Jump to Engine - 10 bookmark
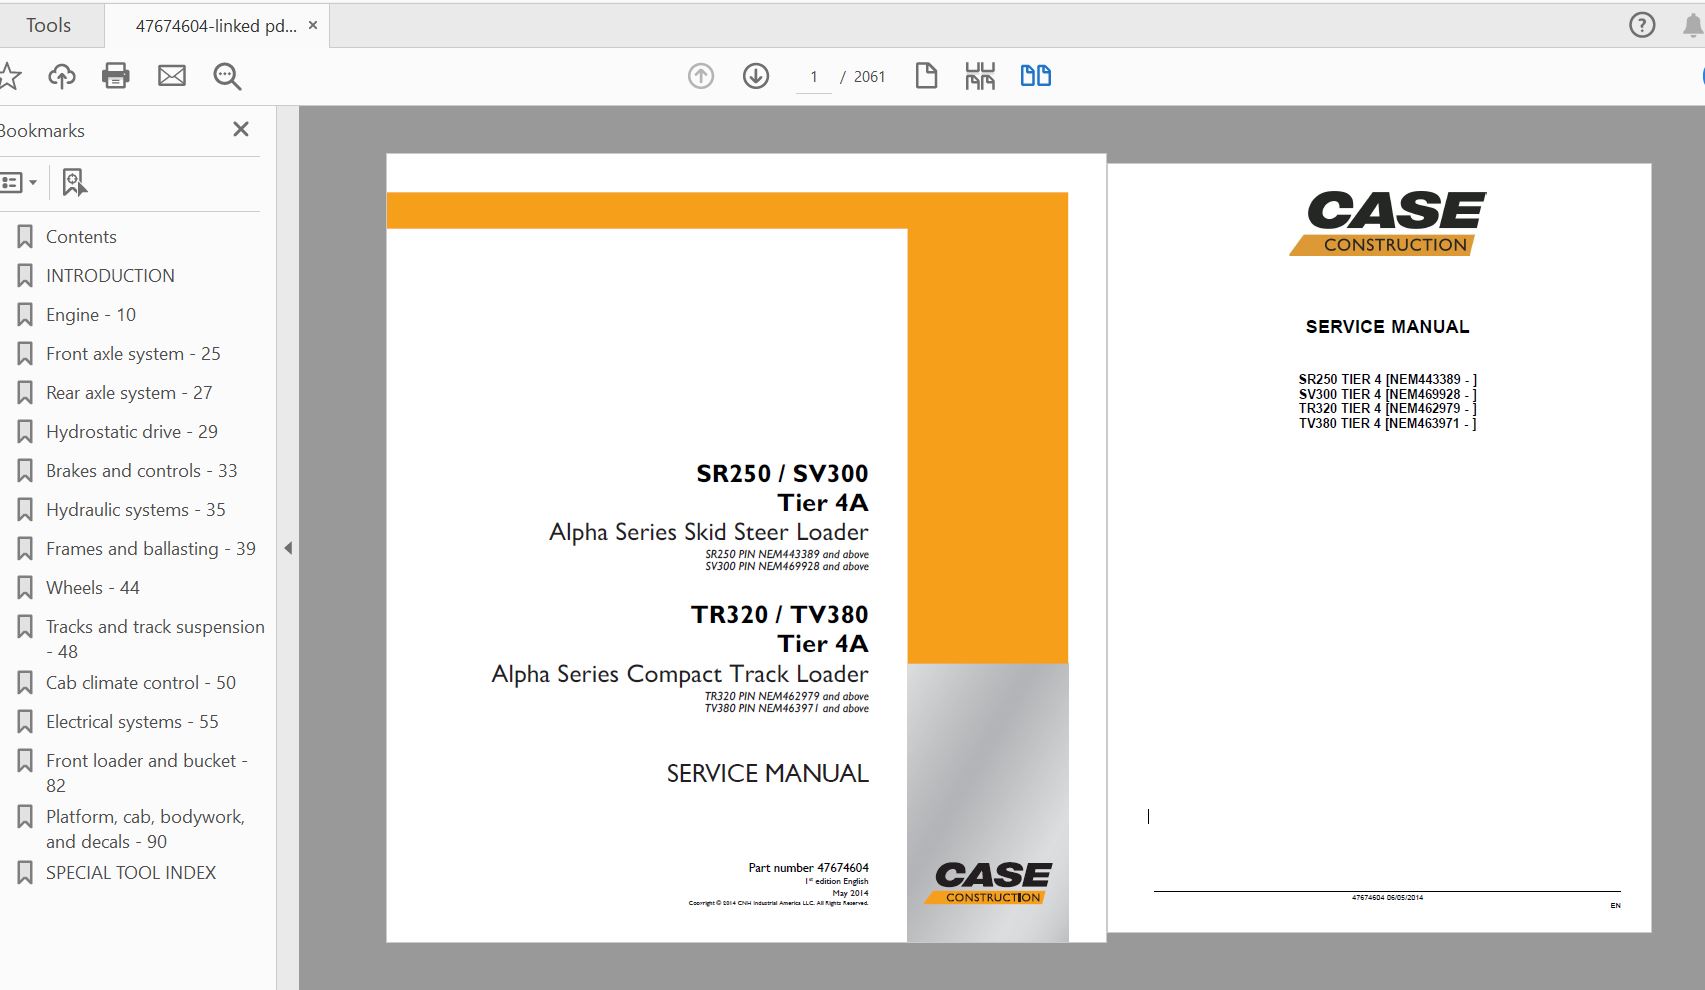The image size is (1705, 990). 91,315
